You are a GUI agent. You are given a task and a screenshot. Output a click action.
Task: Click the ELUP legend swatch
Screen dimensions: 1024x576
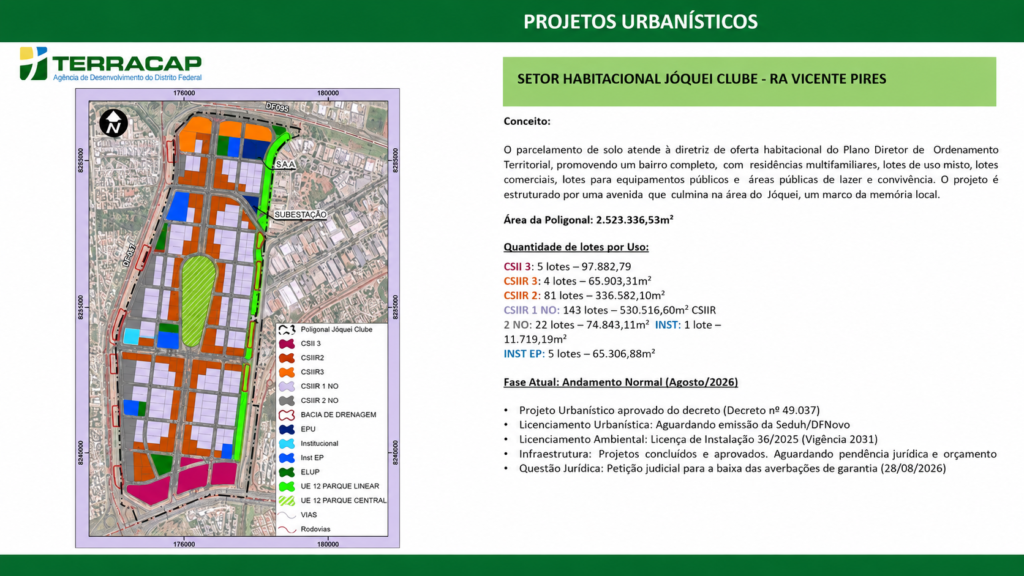287,472
